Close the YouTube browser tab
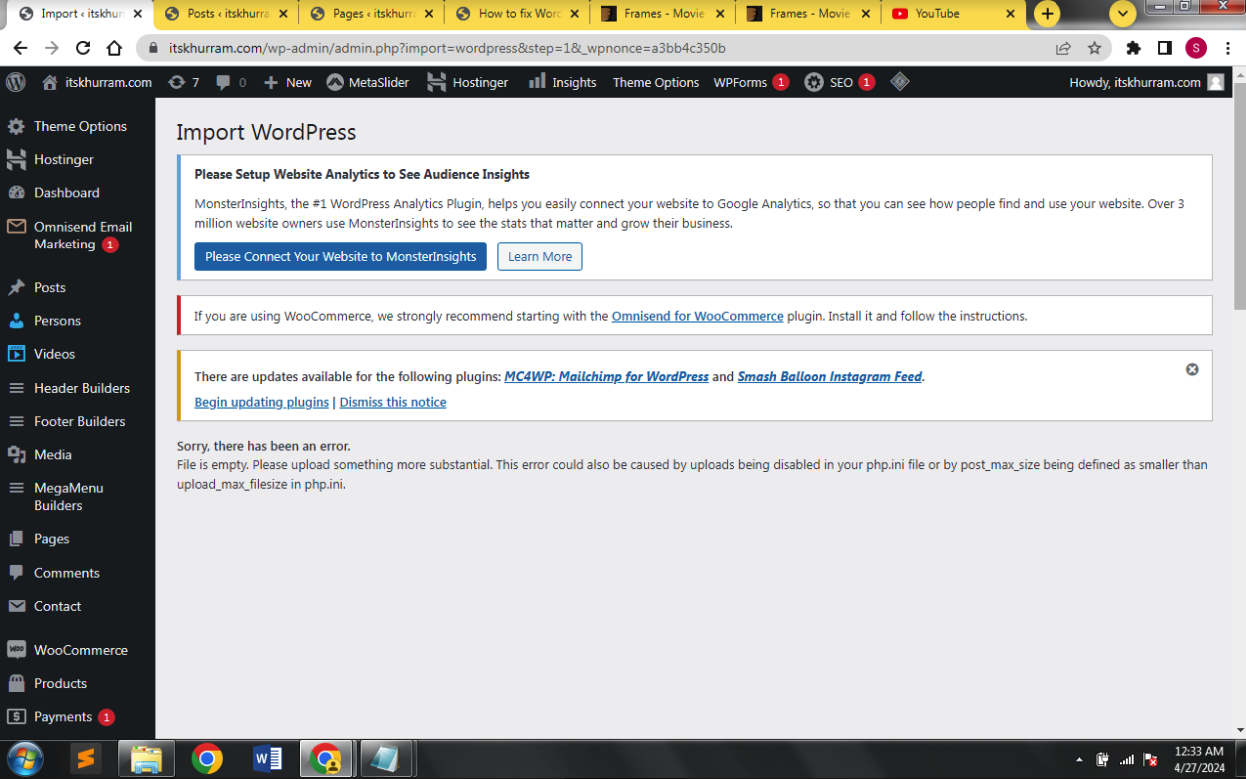The image size is (1246, 779). (1010, 14)
